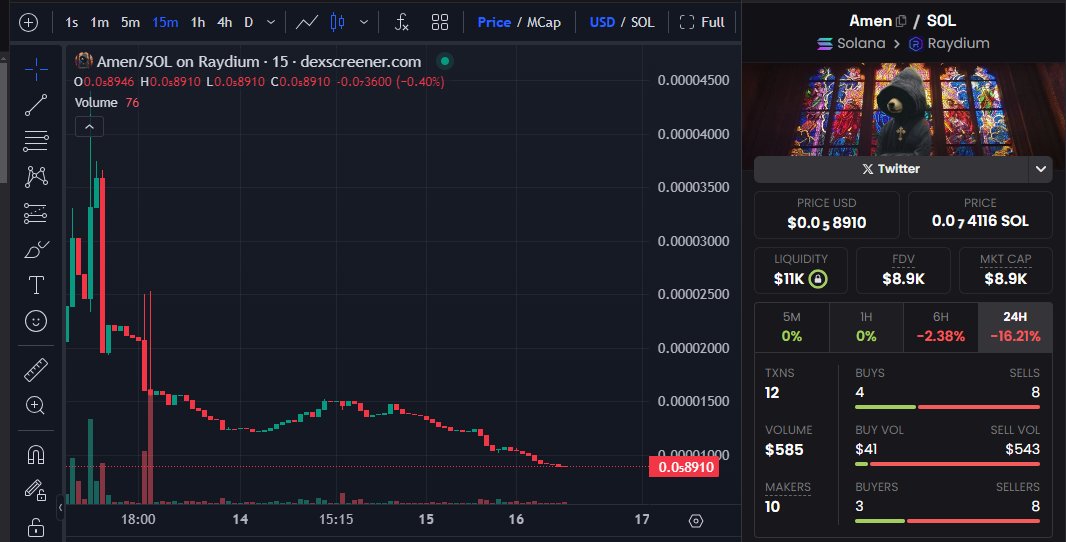Open chart settings gear icon
This screenshot has width=1066, height=542.
(695, 521)
